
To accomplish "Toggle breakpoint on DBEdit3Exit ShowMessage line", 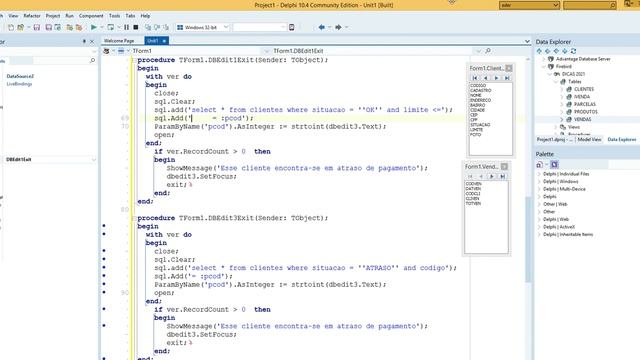I will pyautogui.click(x=104, y=326).
